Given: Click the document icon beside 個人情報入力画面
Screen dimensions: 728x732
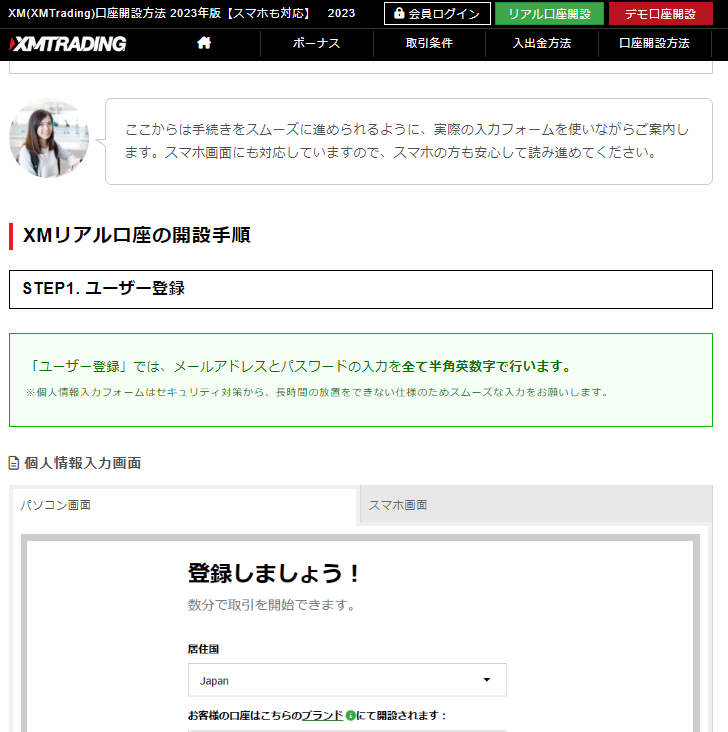Looking at the screenshot, I should 14,463.
